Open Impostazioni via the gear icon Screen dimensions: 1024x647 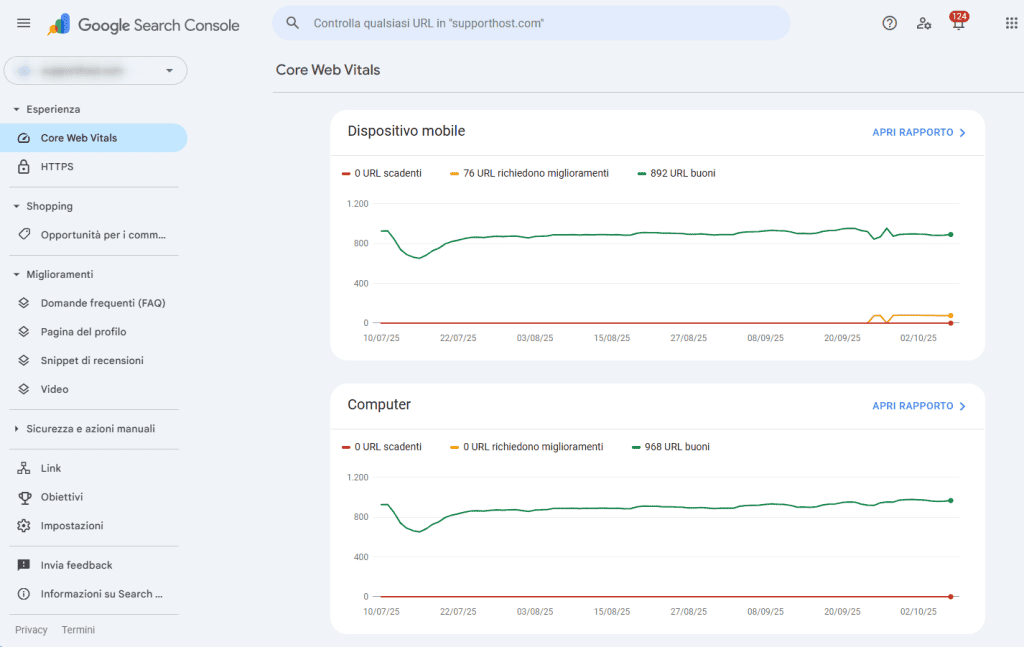tap(22, 525)
